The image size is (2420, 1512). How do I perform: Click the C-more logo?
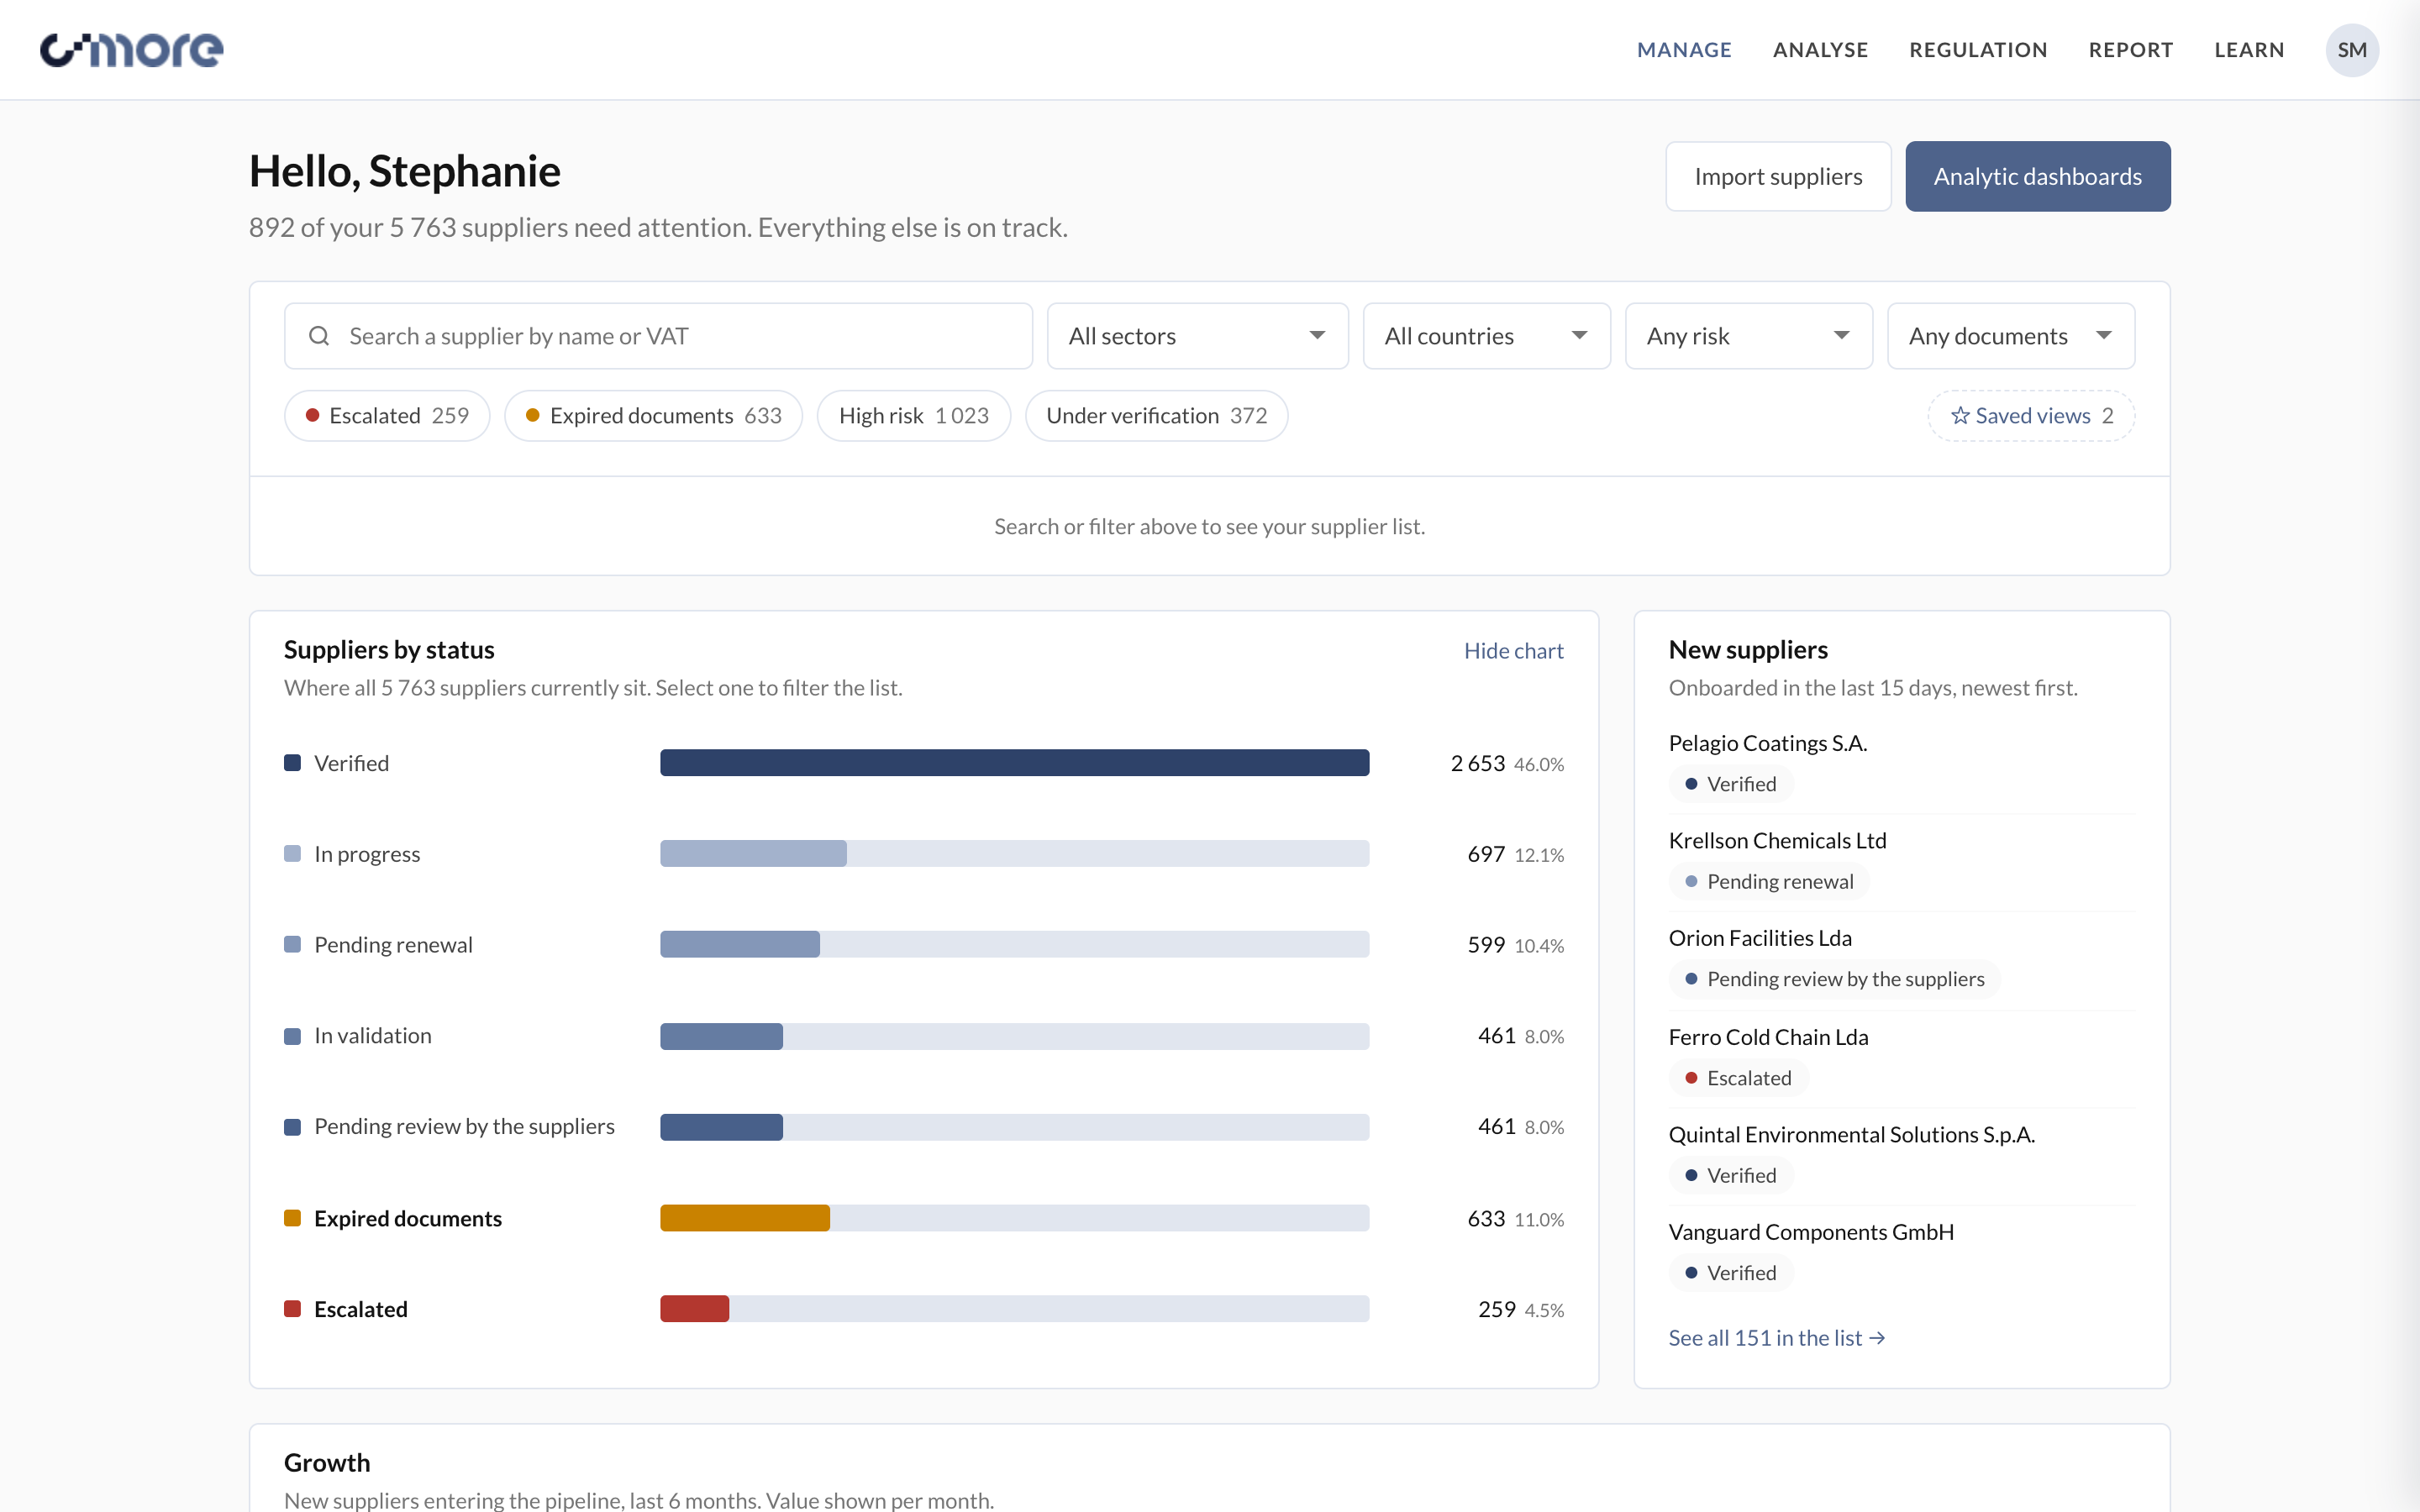click(x=131, y=50)
